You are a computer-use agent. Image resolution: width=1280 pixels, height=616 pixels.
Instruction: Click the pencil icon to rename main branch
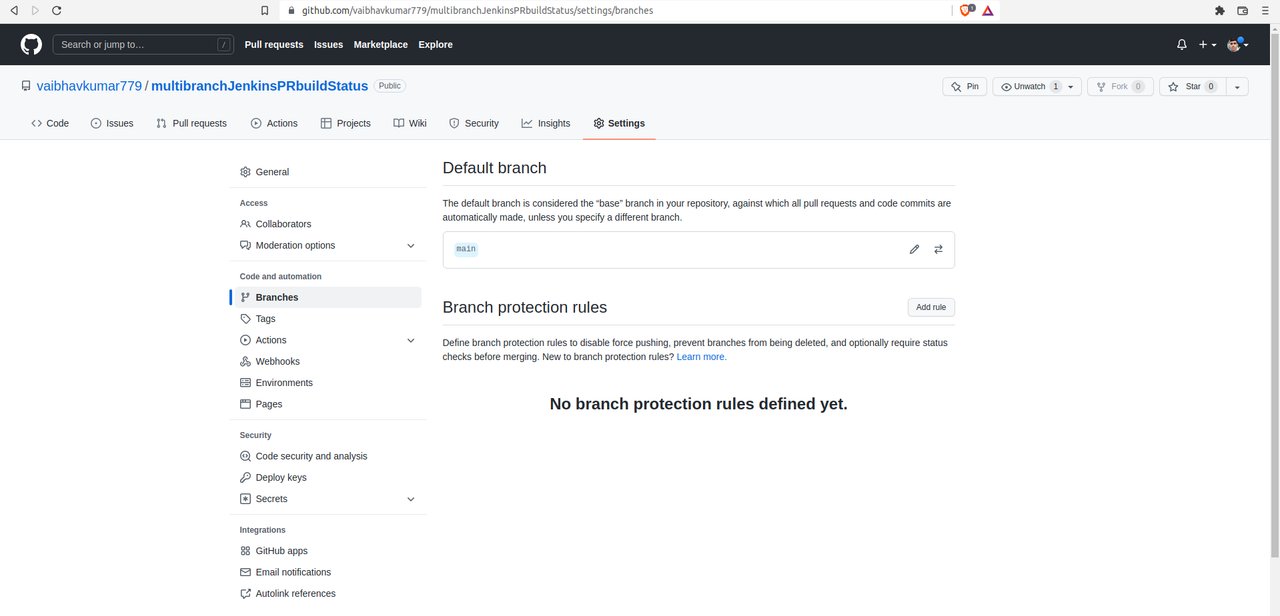[914, 249]
